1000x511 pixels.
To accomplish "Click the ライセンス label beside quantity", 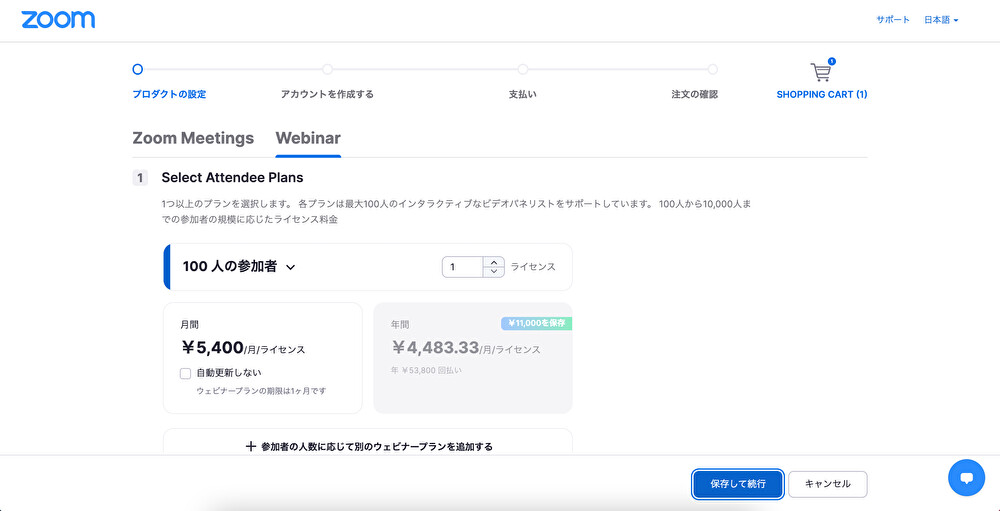I will point(533,267).
